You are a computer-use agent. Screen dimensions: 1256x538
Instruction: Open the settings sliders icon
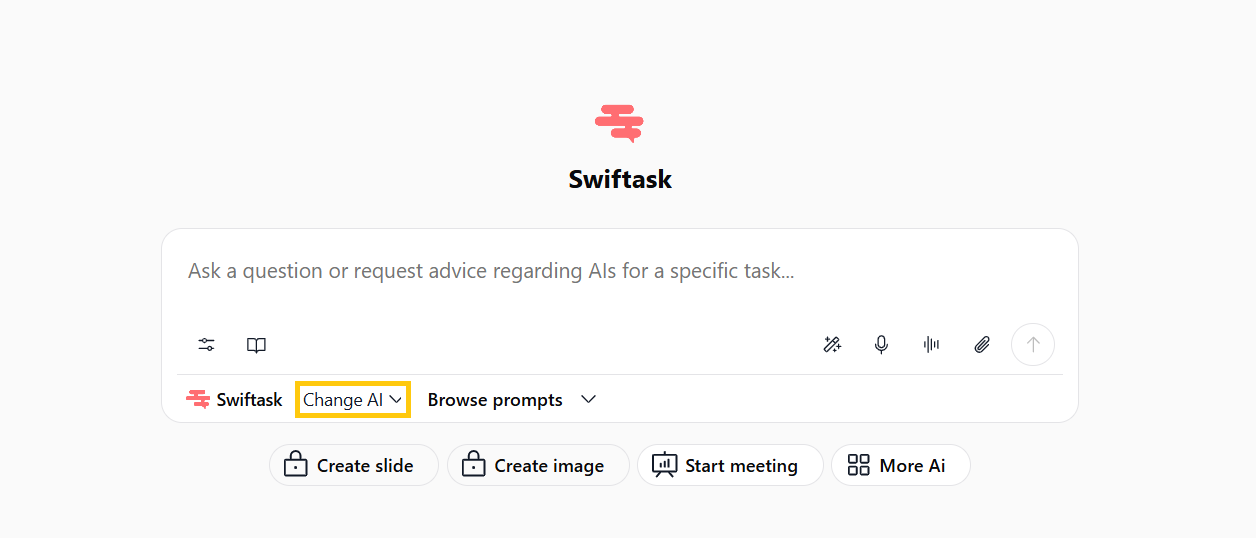coord(206,345)
